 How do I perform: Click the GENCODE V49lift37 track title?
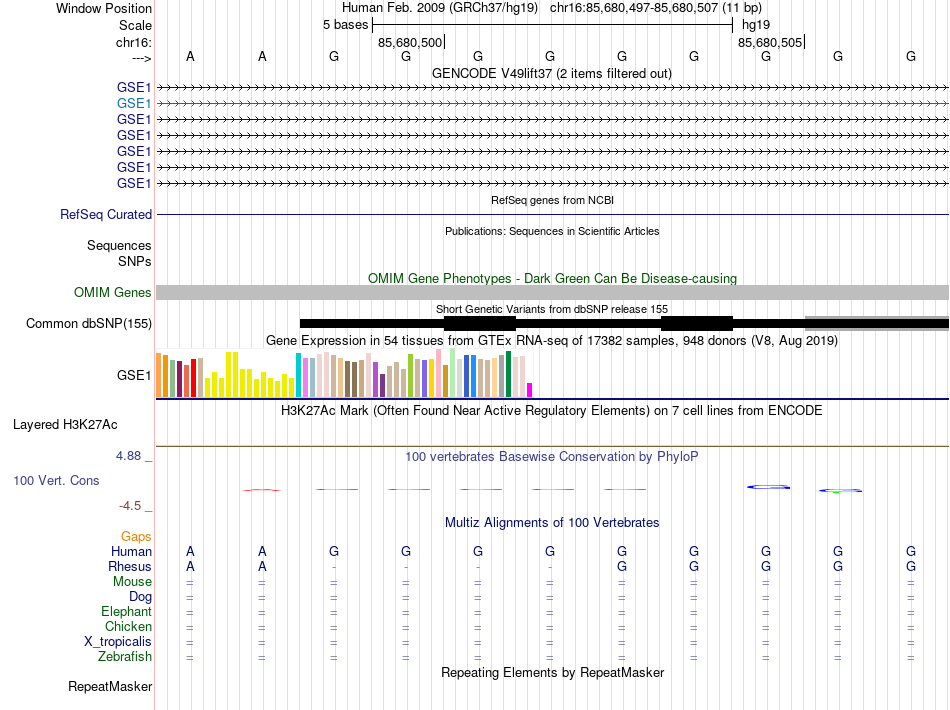tap(552, 74)
